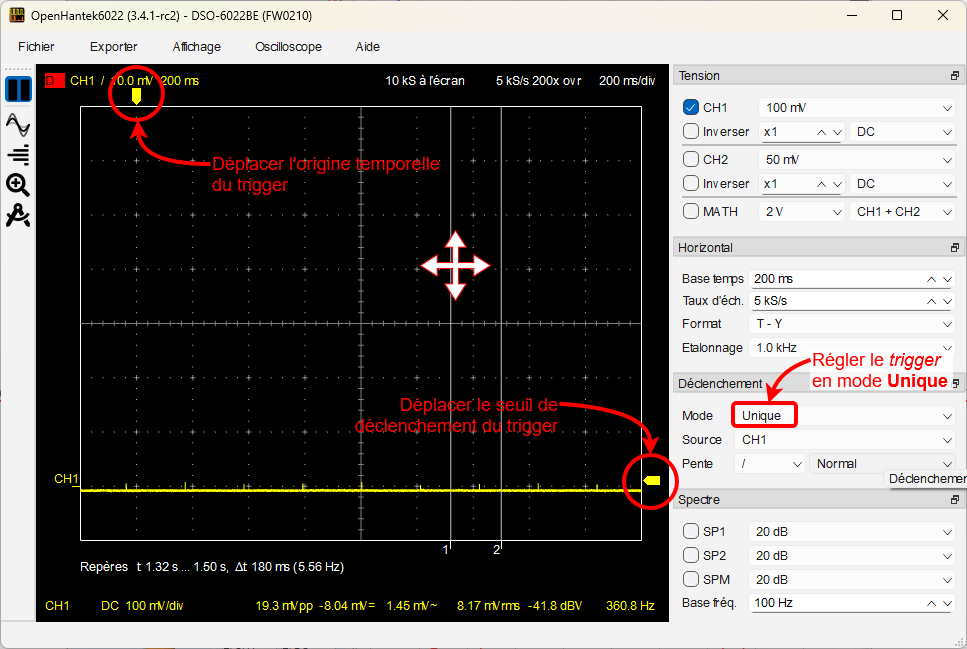
Task: Undock the Horizontal panel
Action: (955, 247)
